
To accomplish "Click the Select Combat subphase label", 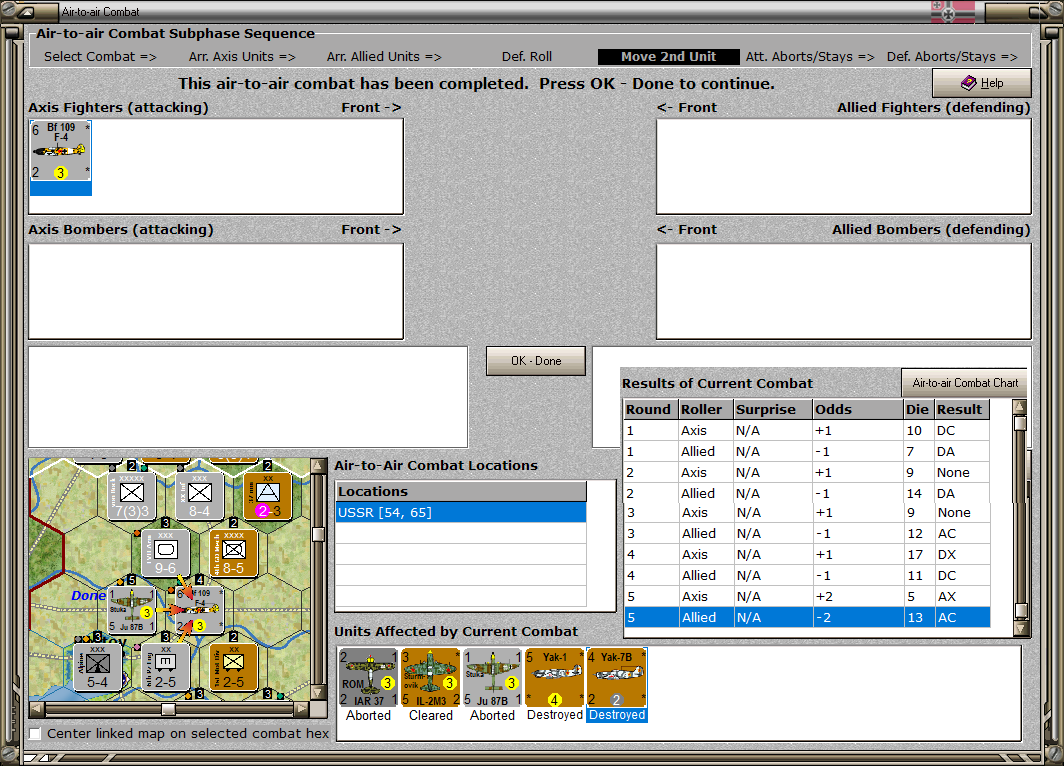I will 100,57.
